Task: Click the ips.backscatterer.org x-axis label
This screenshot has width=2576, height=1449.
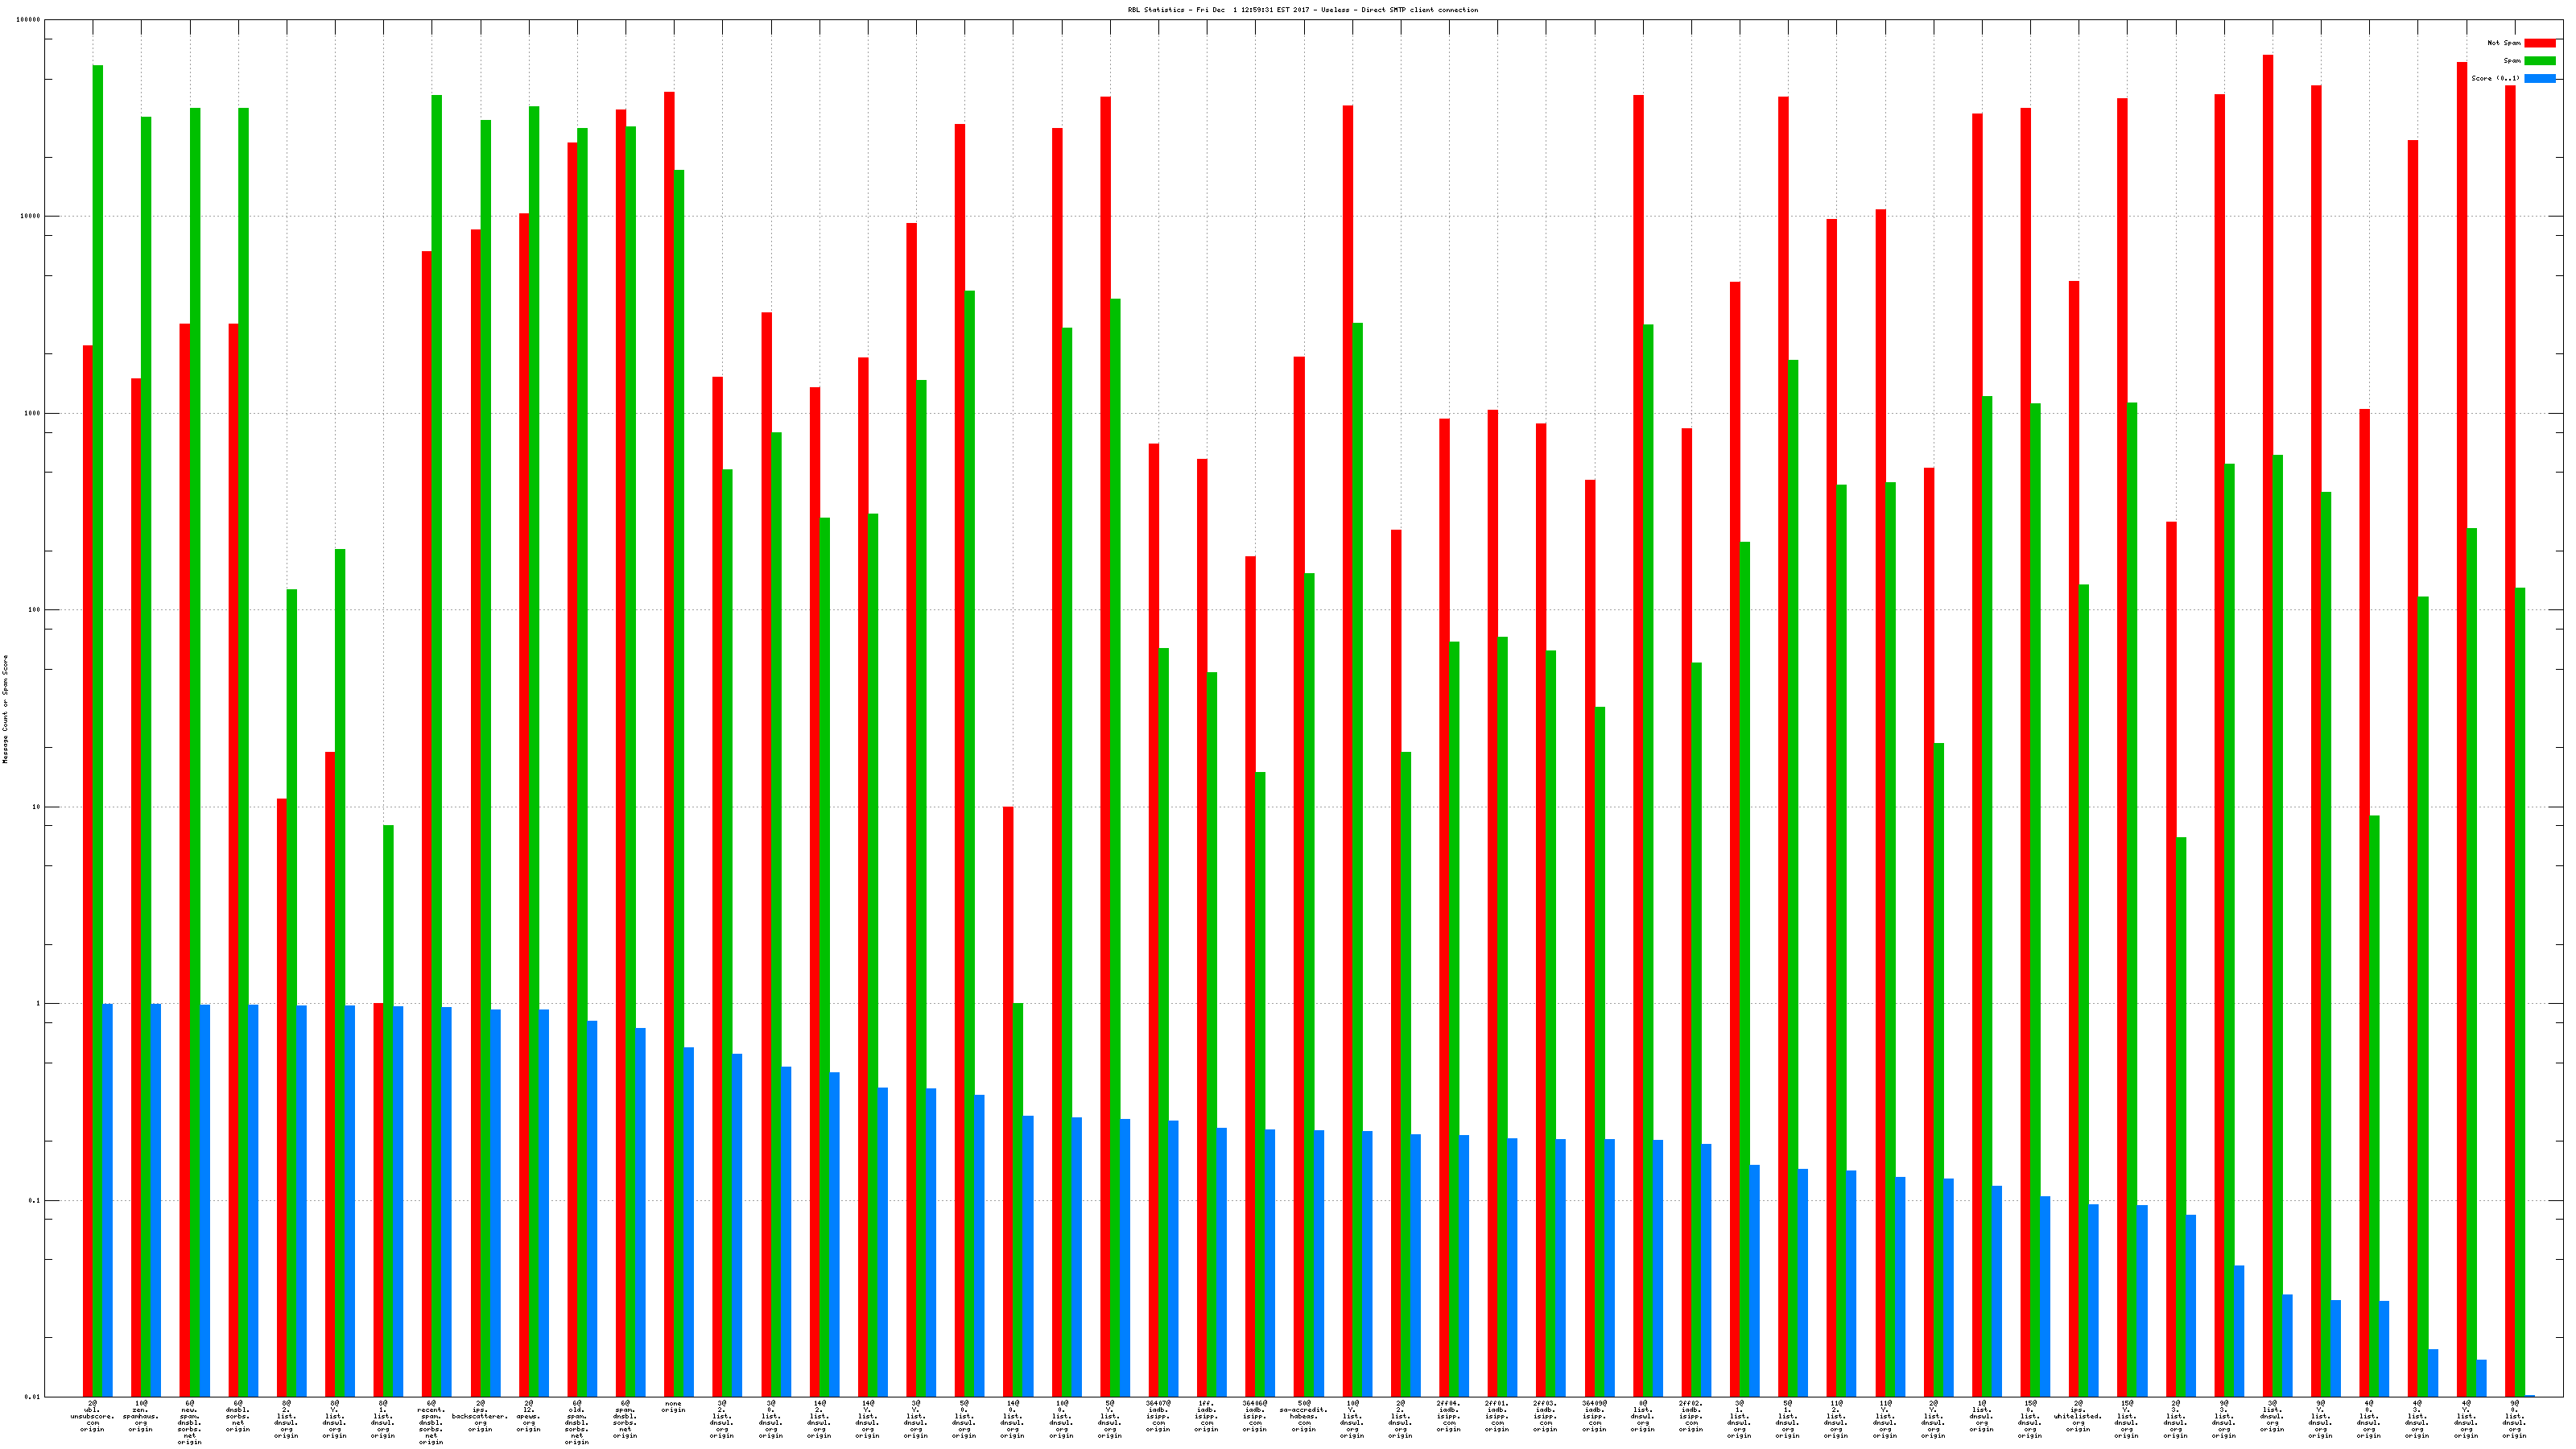Action: 480,1416
